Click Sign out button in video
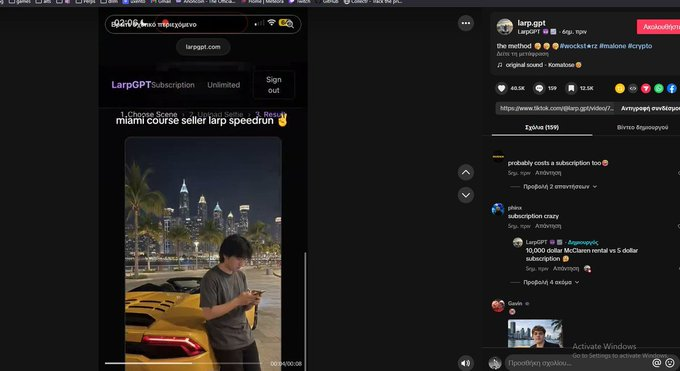680x371 pixels. tap(274, 85)
